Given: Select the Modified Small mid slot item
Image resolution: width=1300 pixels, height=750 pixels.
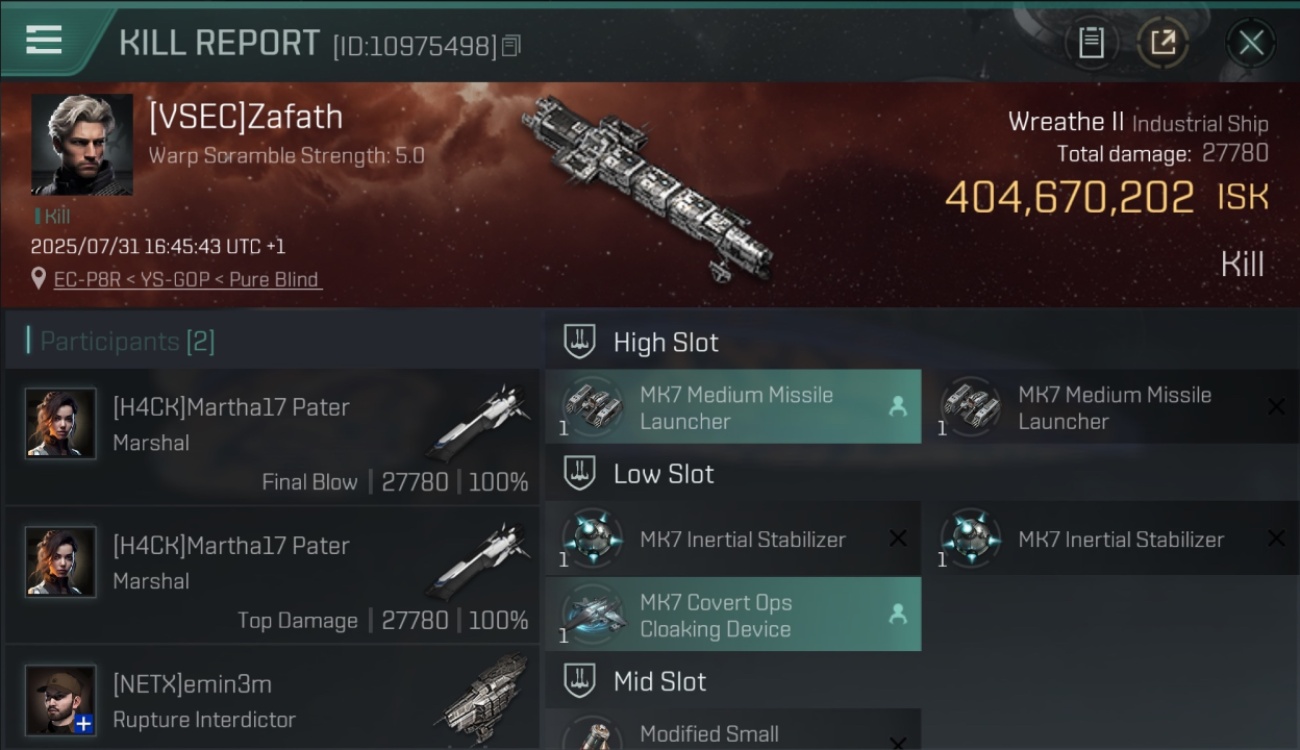Looking at the screenshot, I should 733,730.
